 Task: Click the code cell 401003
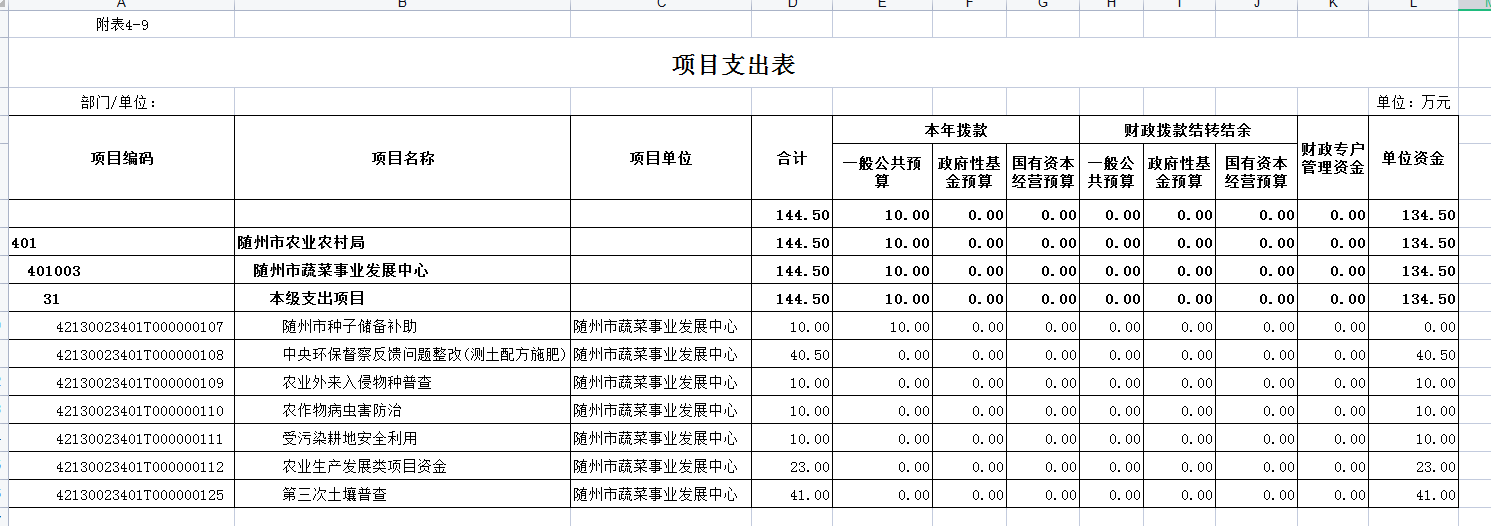122,270
